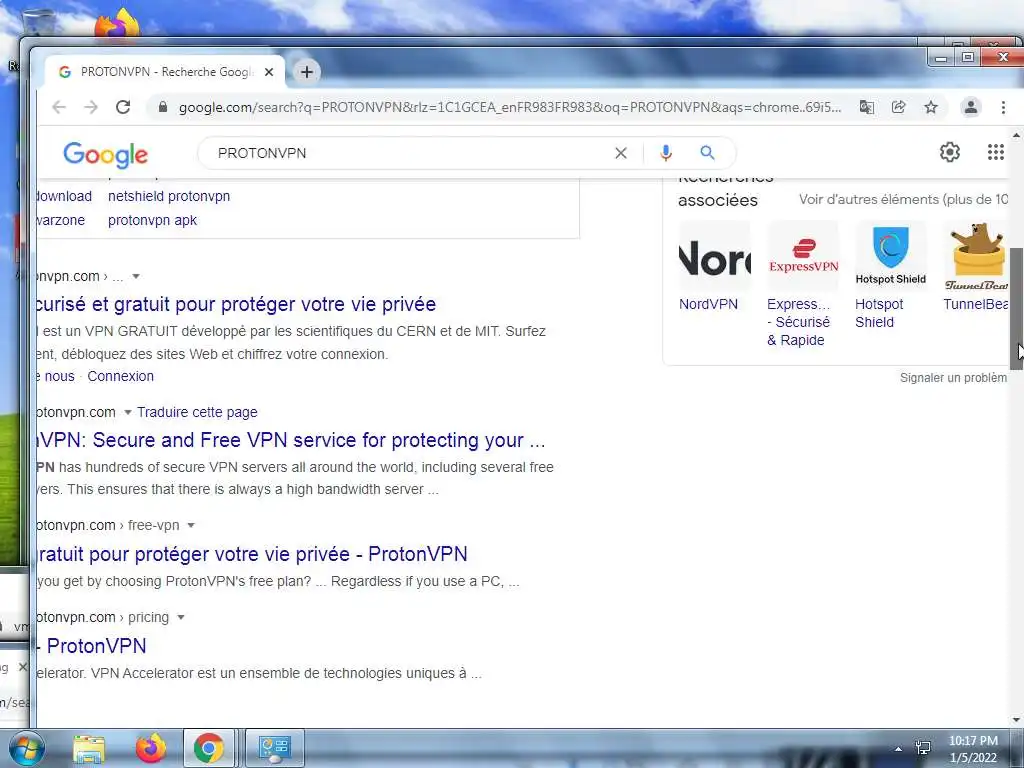Switch to Chrome in the taskbar
Image resolution: width=1024 pixels, height=768 pixels.
click(x=208, y=748)
